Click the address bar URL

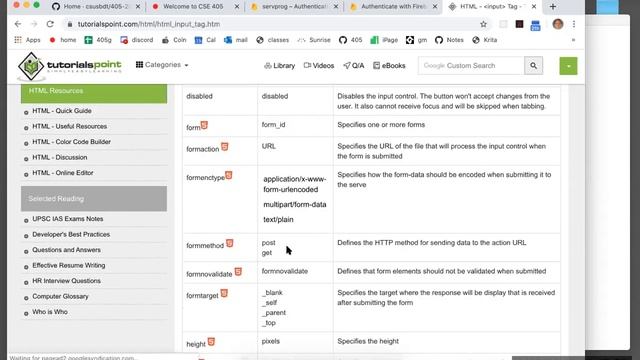pyautogui.click(x=149, y=24)
